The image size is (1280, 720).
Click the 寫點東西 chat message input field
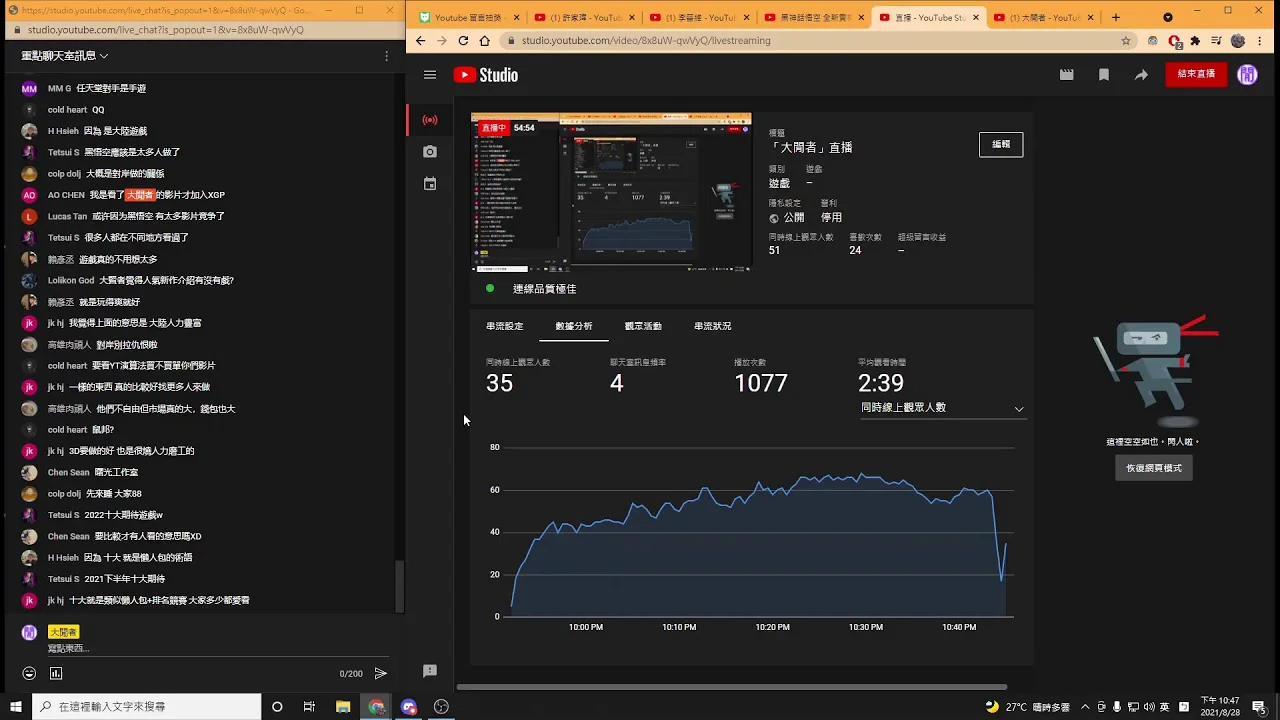180,649
